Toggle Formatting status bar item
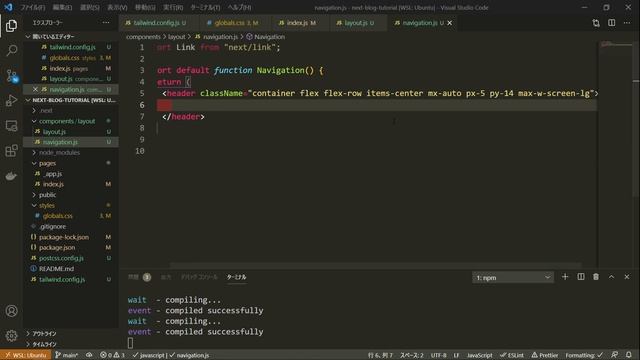The height and width of the screenshot is (360, 640). (x=584, y=355)
